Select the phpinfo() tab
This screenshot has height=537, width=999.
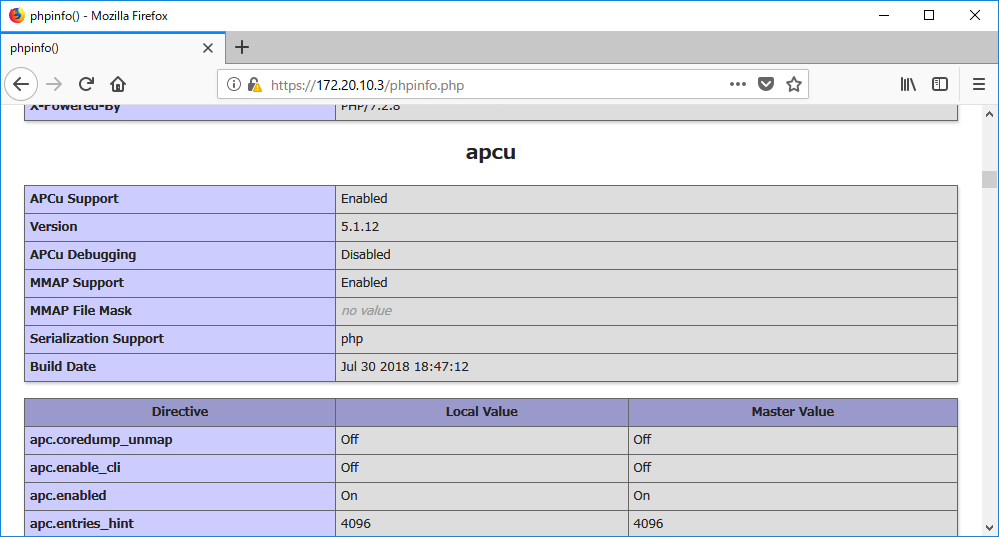tap(112, 48)
